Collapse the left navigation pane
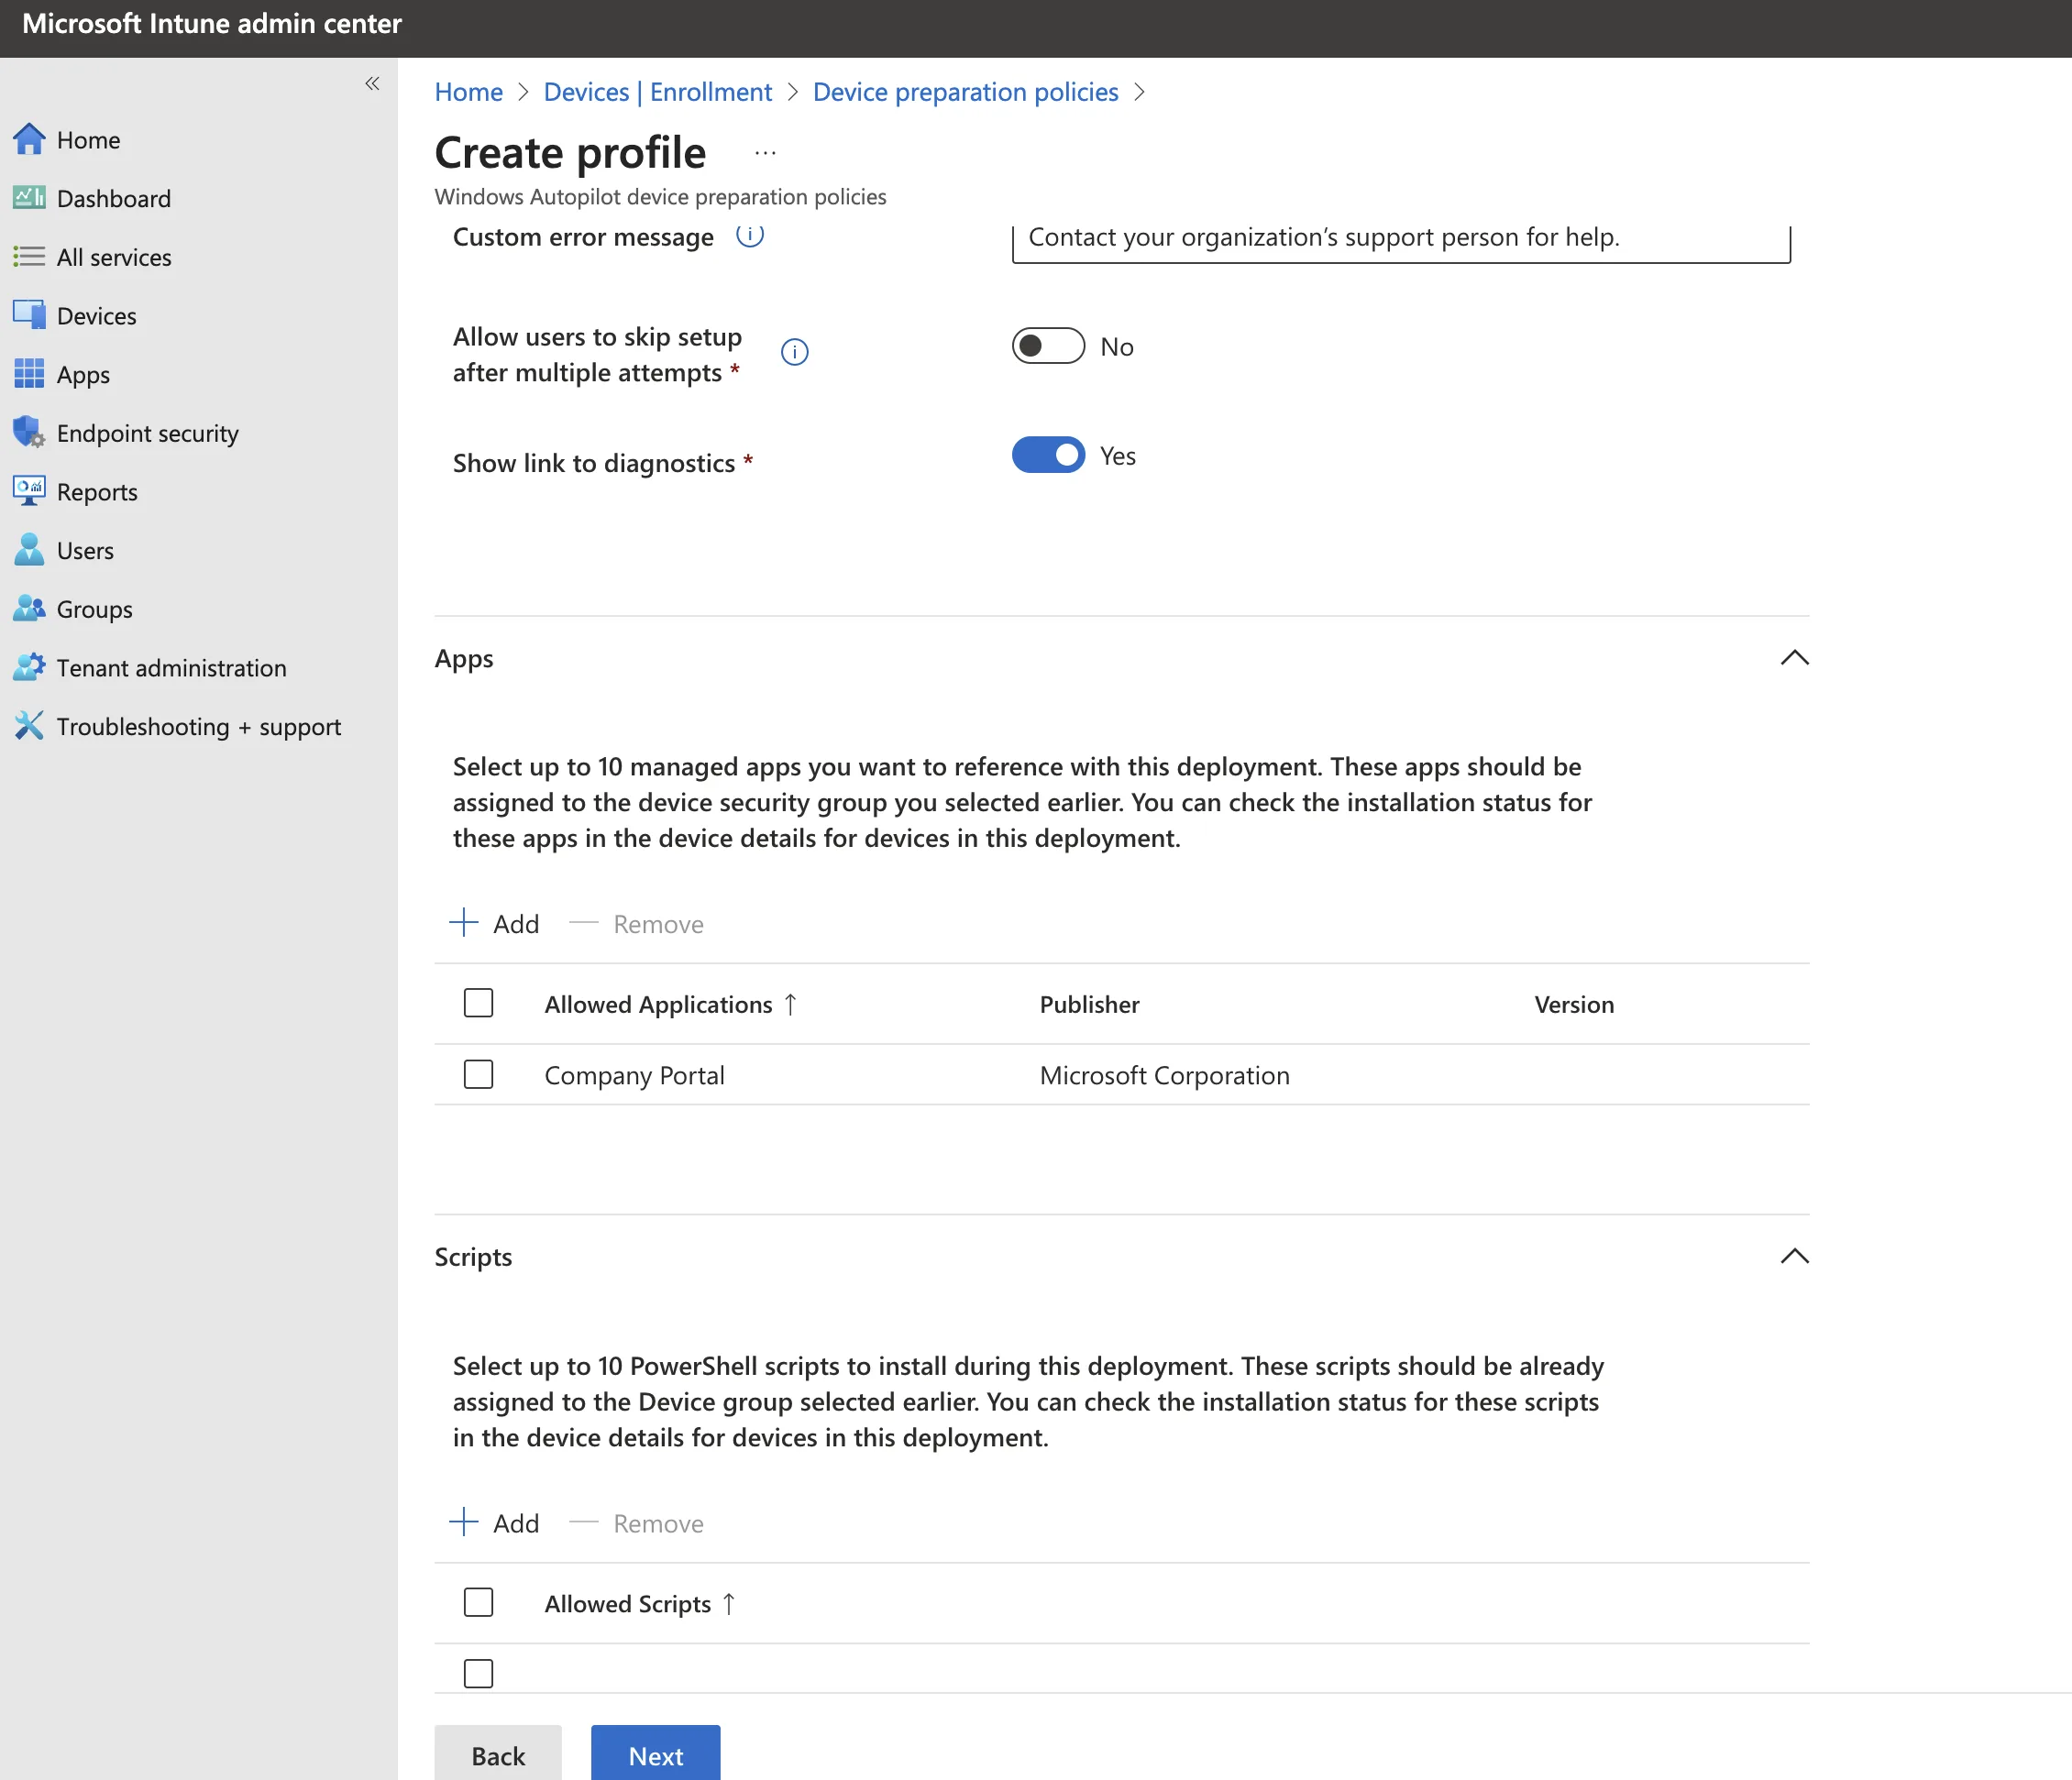 pyautogui.click(x=372, y=83)
